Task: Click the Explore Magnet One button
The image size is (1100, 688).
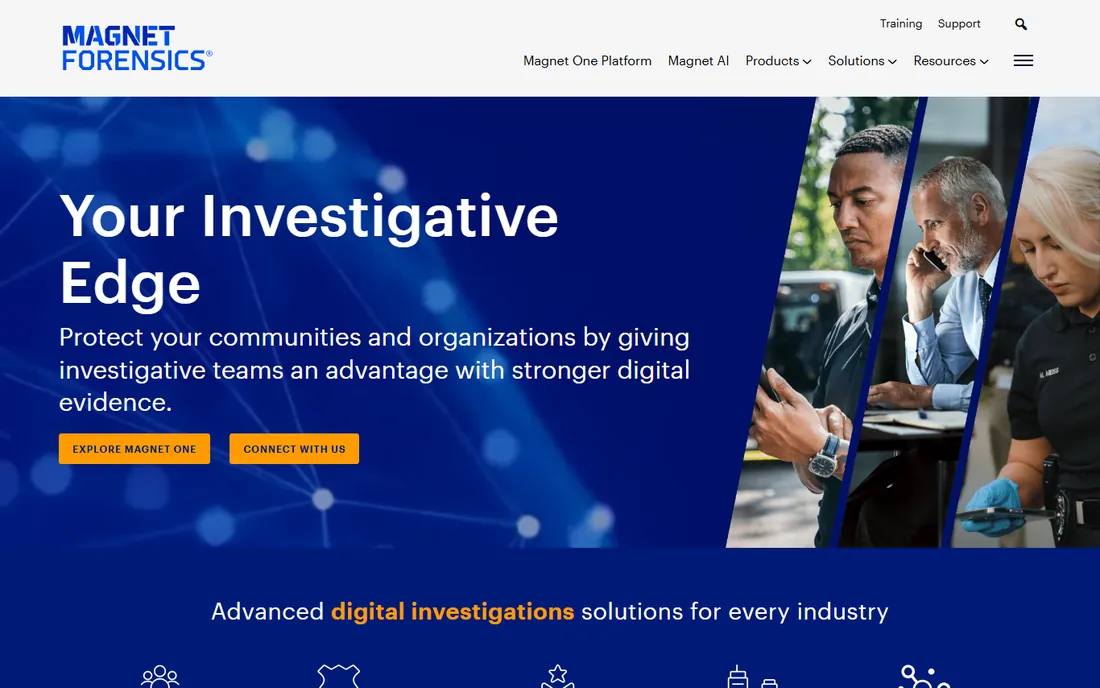Action: point(134,449)
